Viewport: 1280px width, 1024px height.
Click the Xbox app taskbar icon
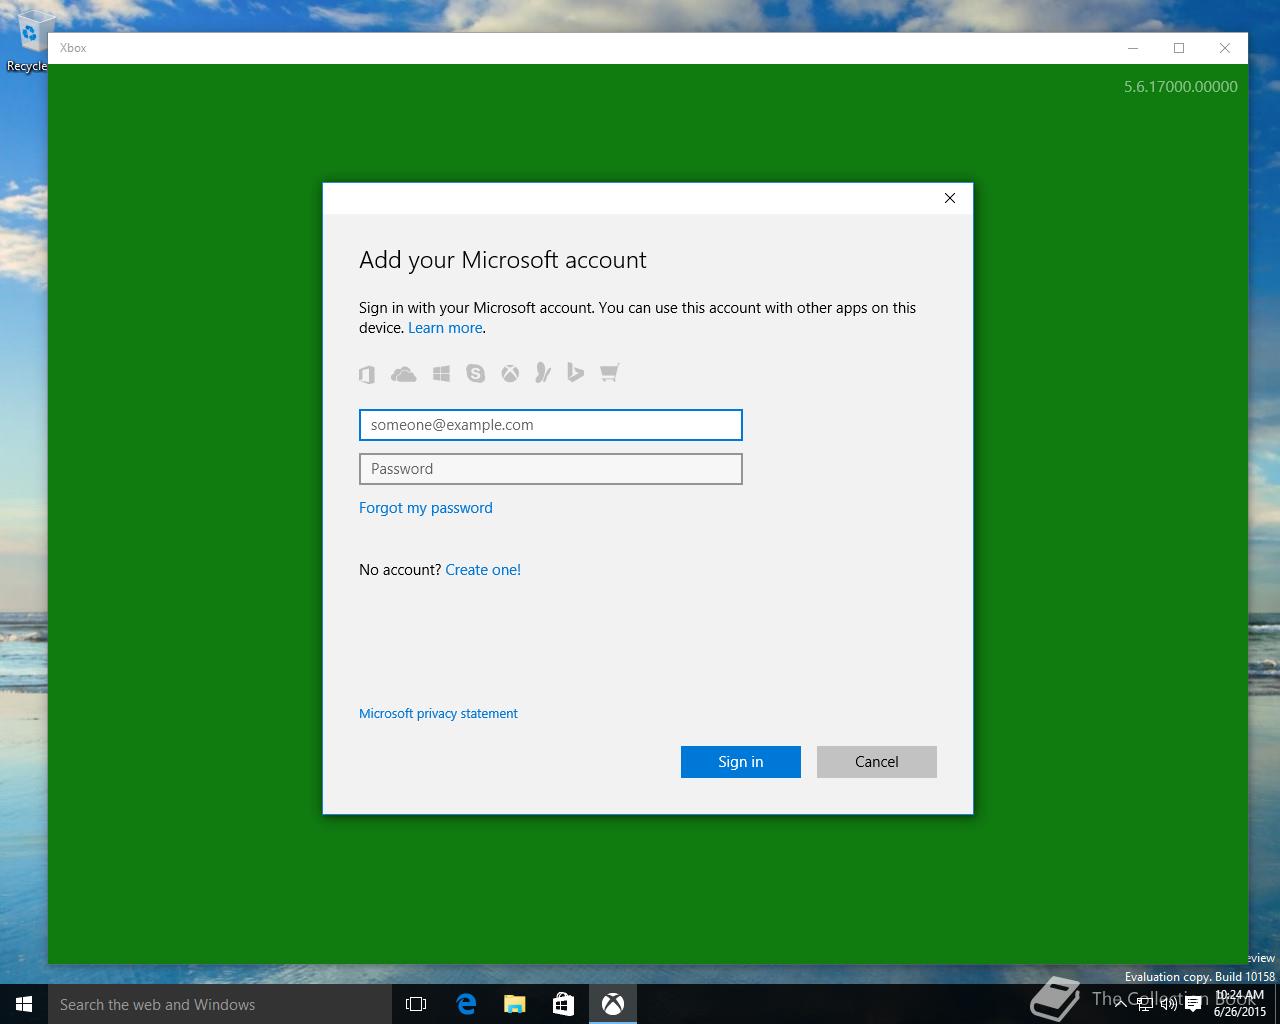pyautogui.click(x=613, y=1004)
